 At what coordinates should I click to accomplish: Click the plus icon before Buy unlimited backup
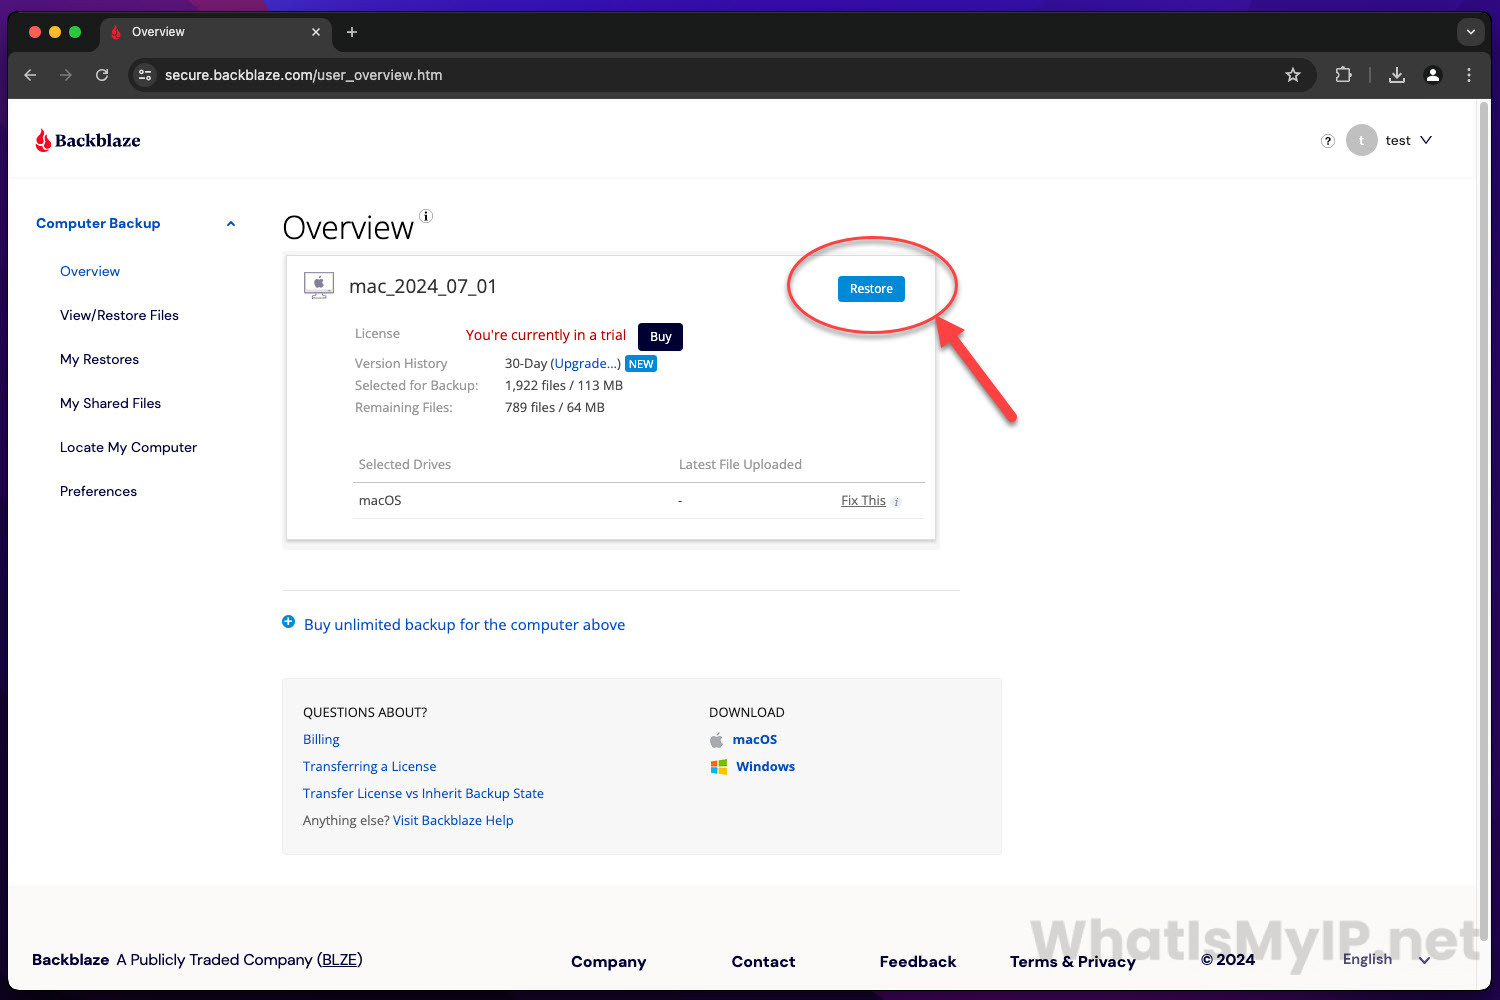click(x=289, y=622)
